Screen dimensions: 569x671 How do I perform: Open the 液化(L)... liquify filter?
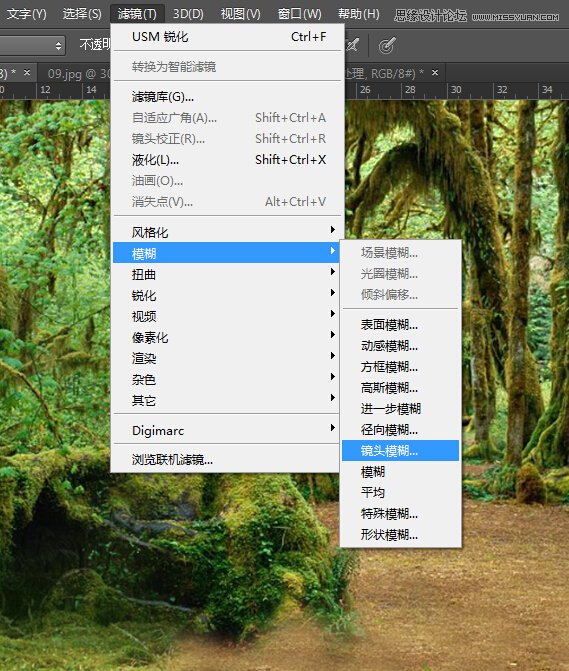pyautogui.click(x=227, y=160)
